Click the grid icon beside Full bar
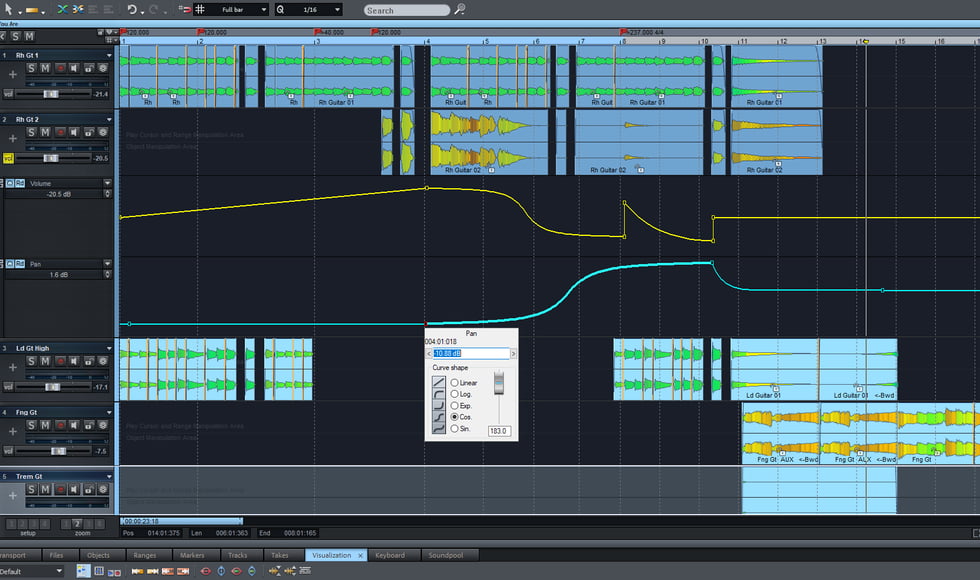Viewport: 980px width, 580px height. [x=200, y=9]
